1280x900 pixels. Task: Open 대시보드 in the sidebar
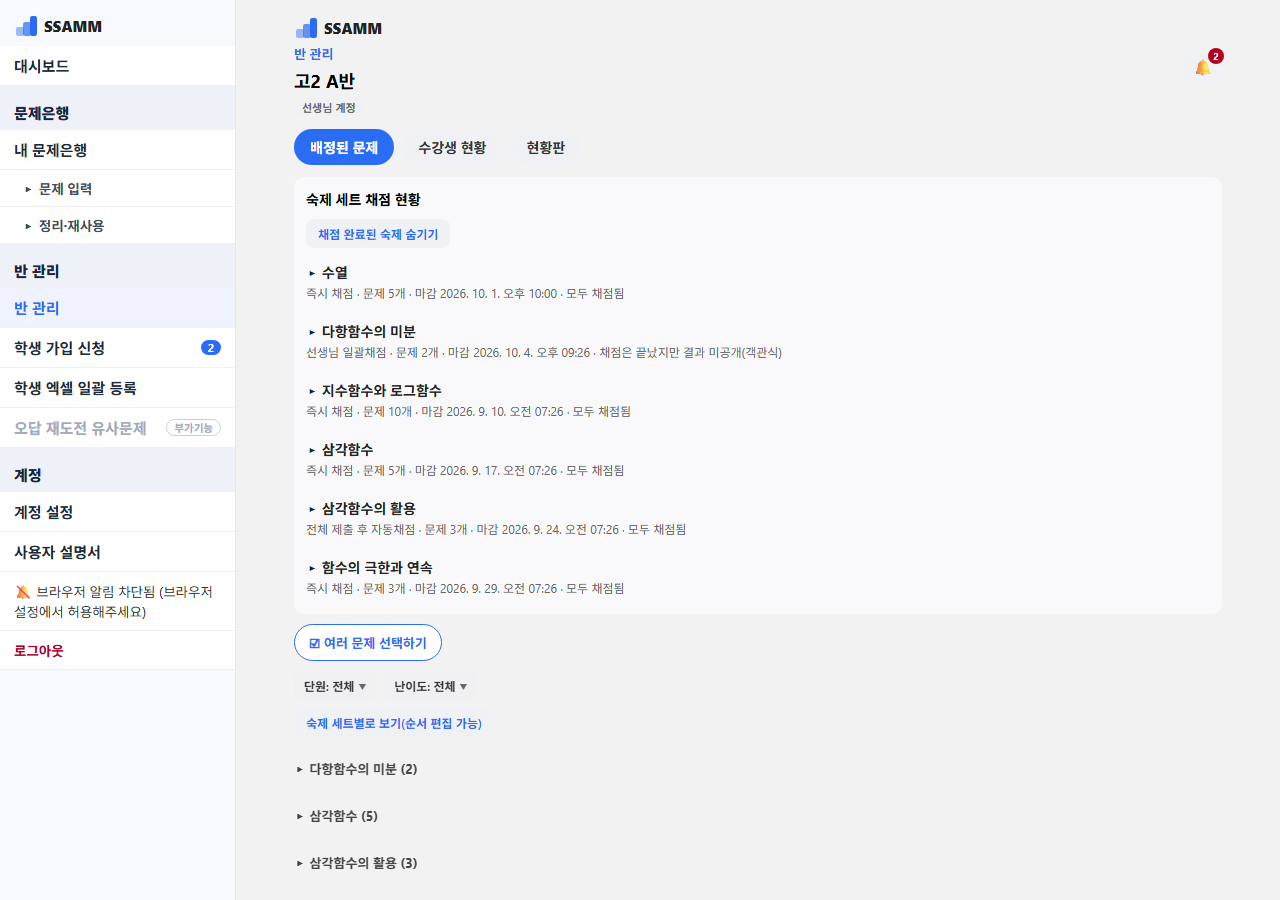[117, 66]
